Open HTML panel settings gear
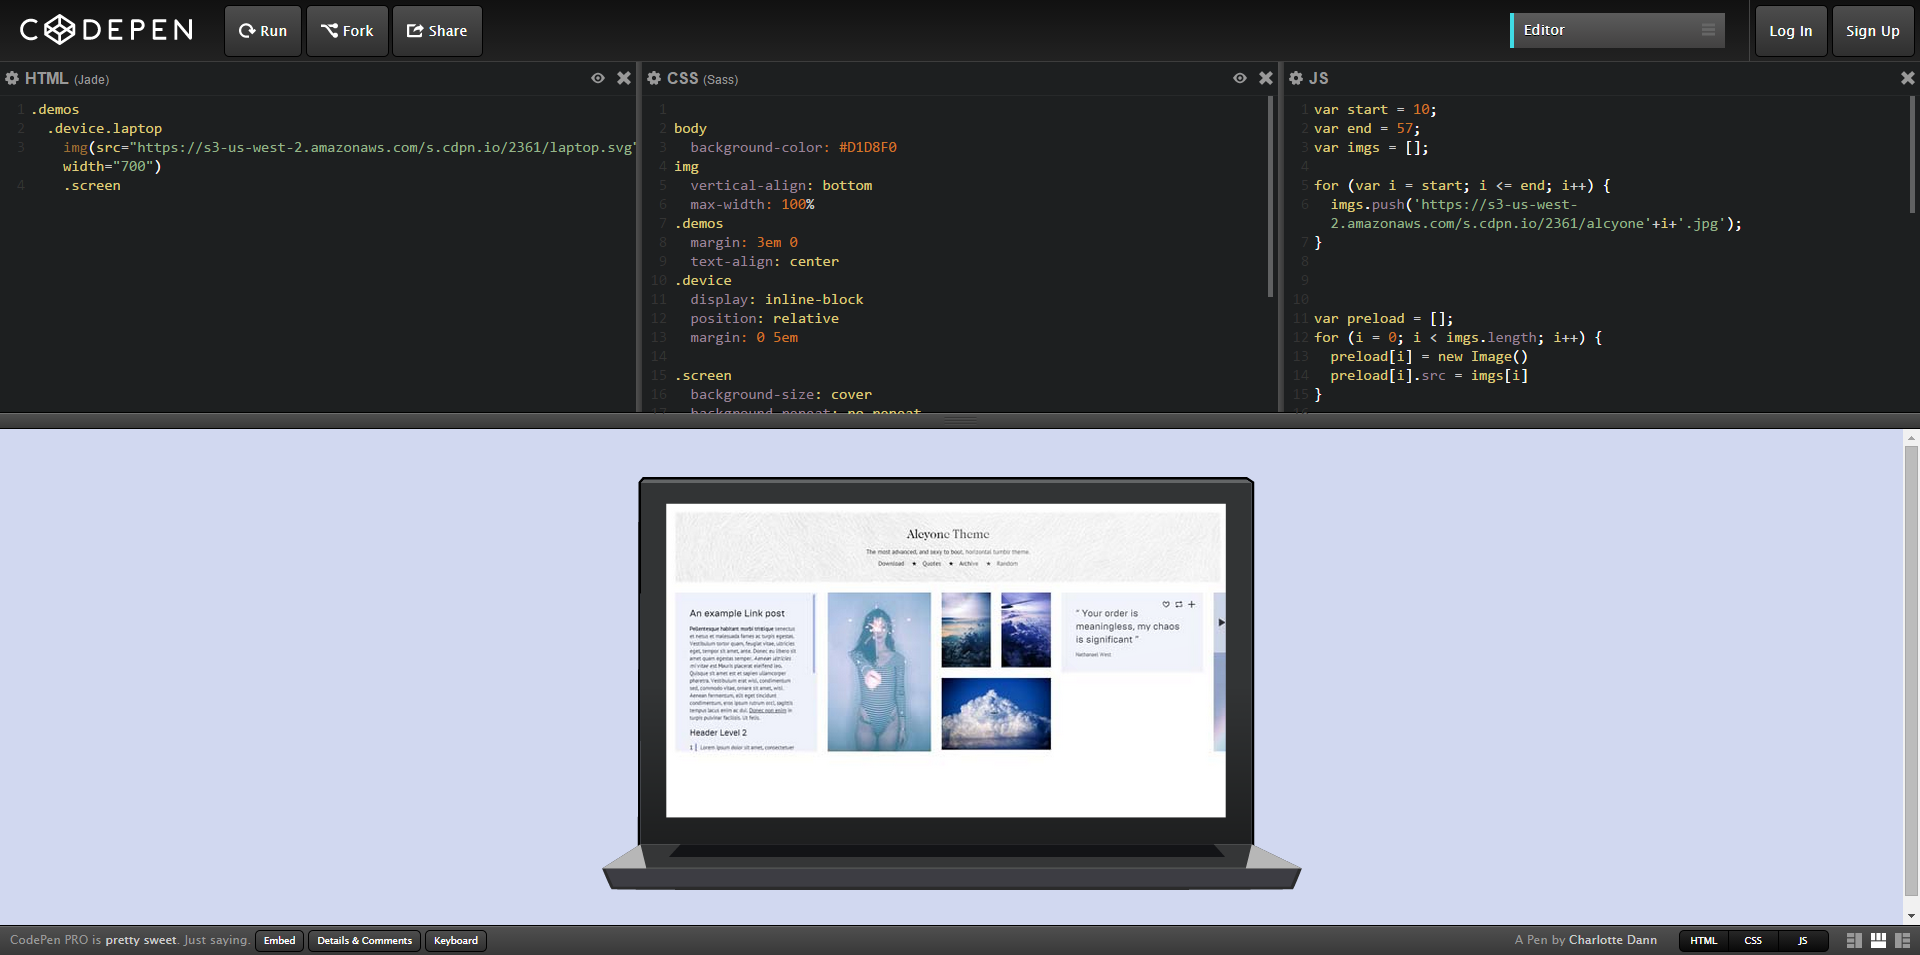 tap(12, 78)
